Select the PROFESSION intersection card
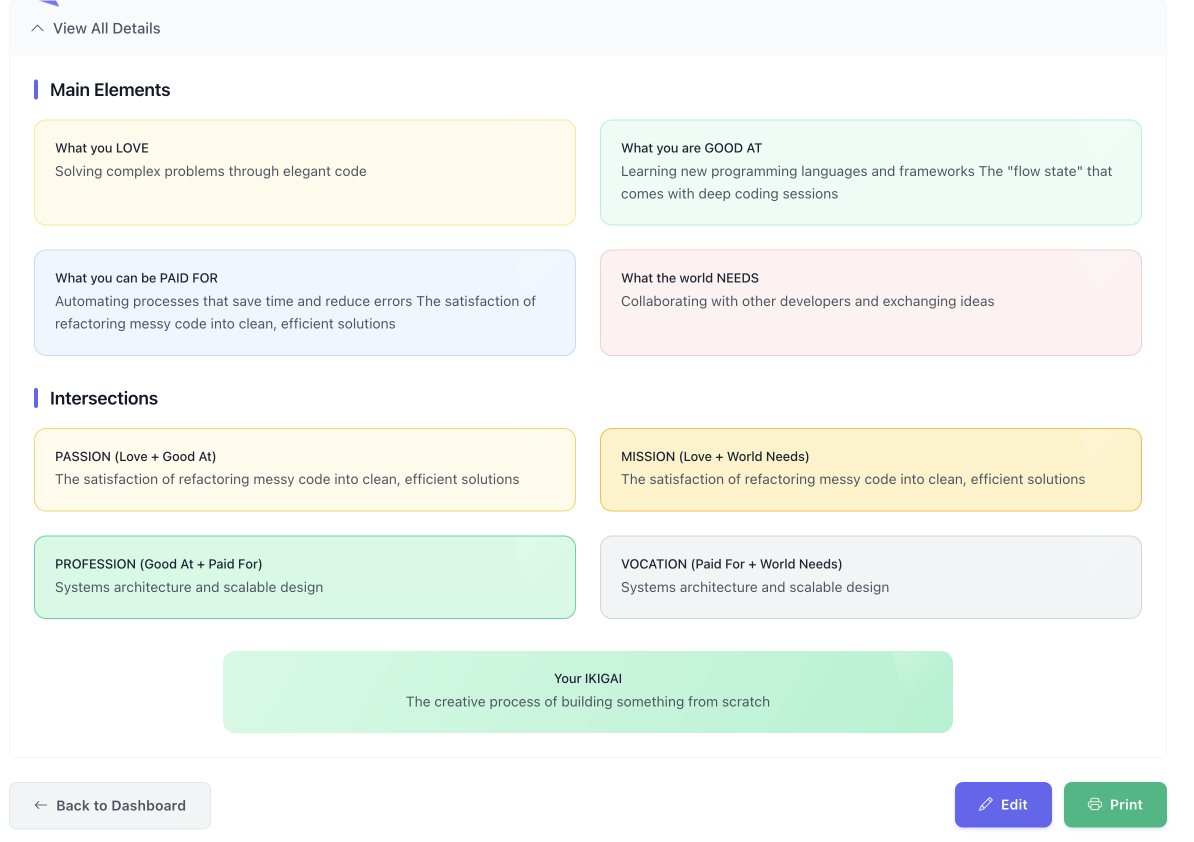The image size is (1194, 842). click(304, 577)
